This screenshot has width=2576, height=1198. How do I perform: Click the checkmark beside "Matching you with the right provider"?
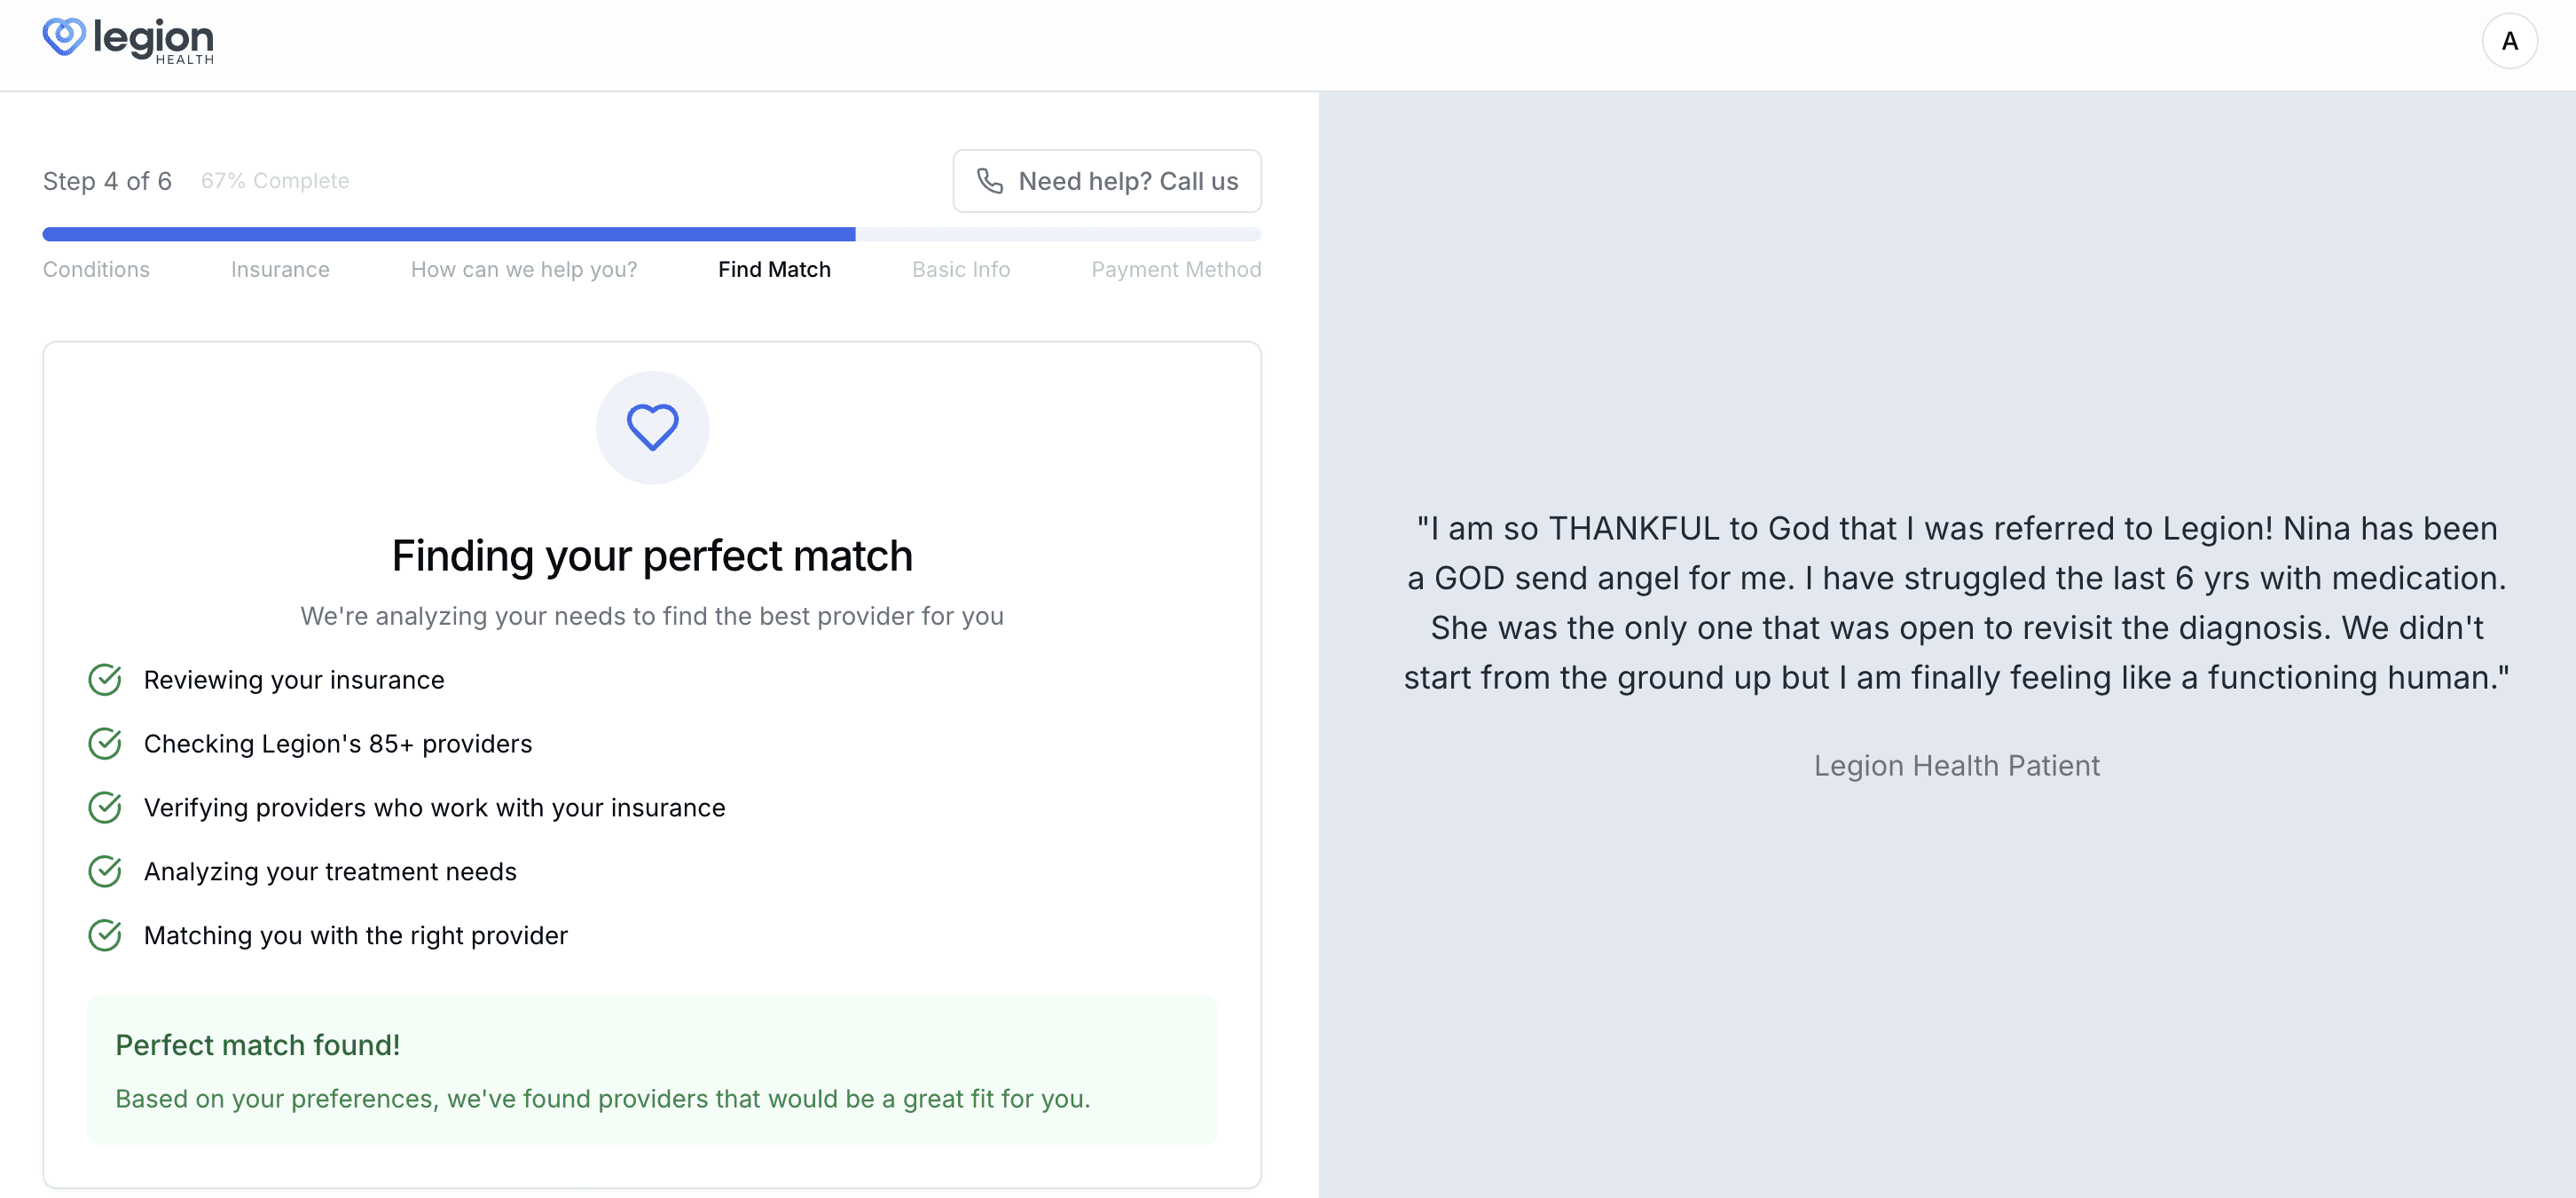pos(105,935)
